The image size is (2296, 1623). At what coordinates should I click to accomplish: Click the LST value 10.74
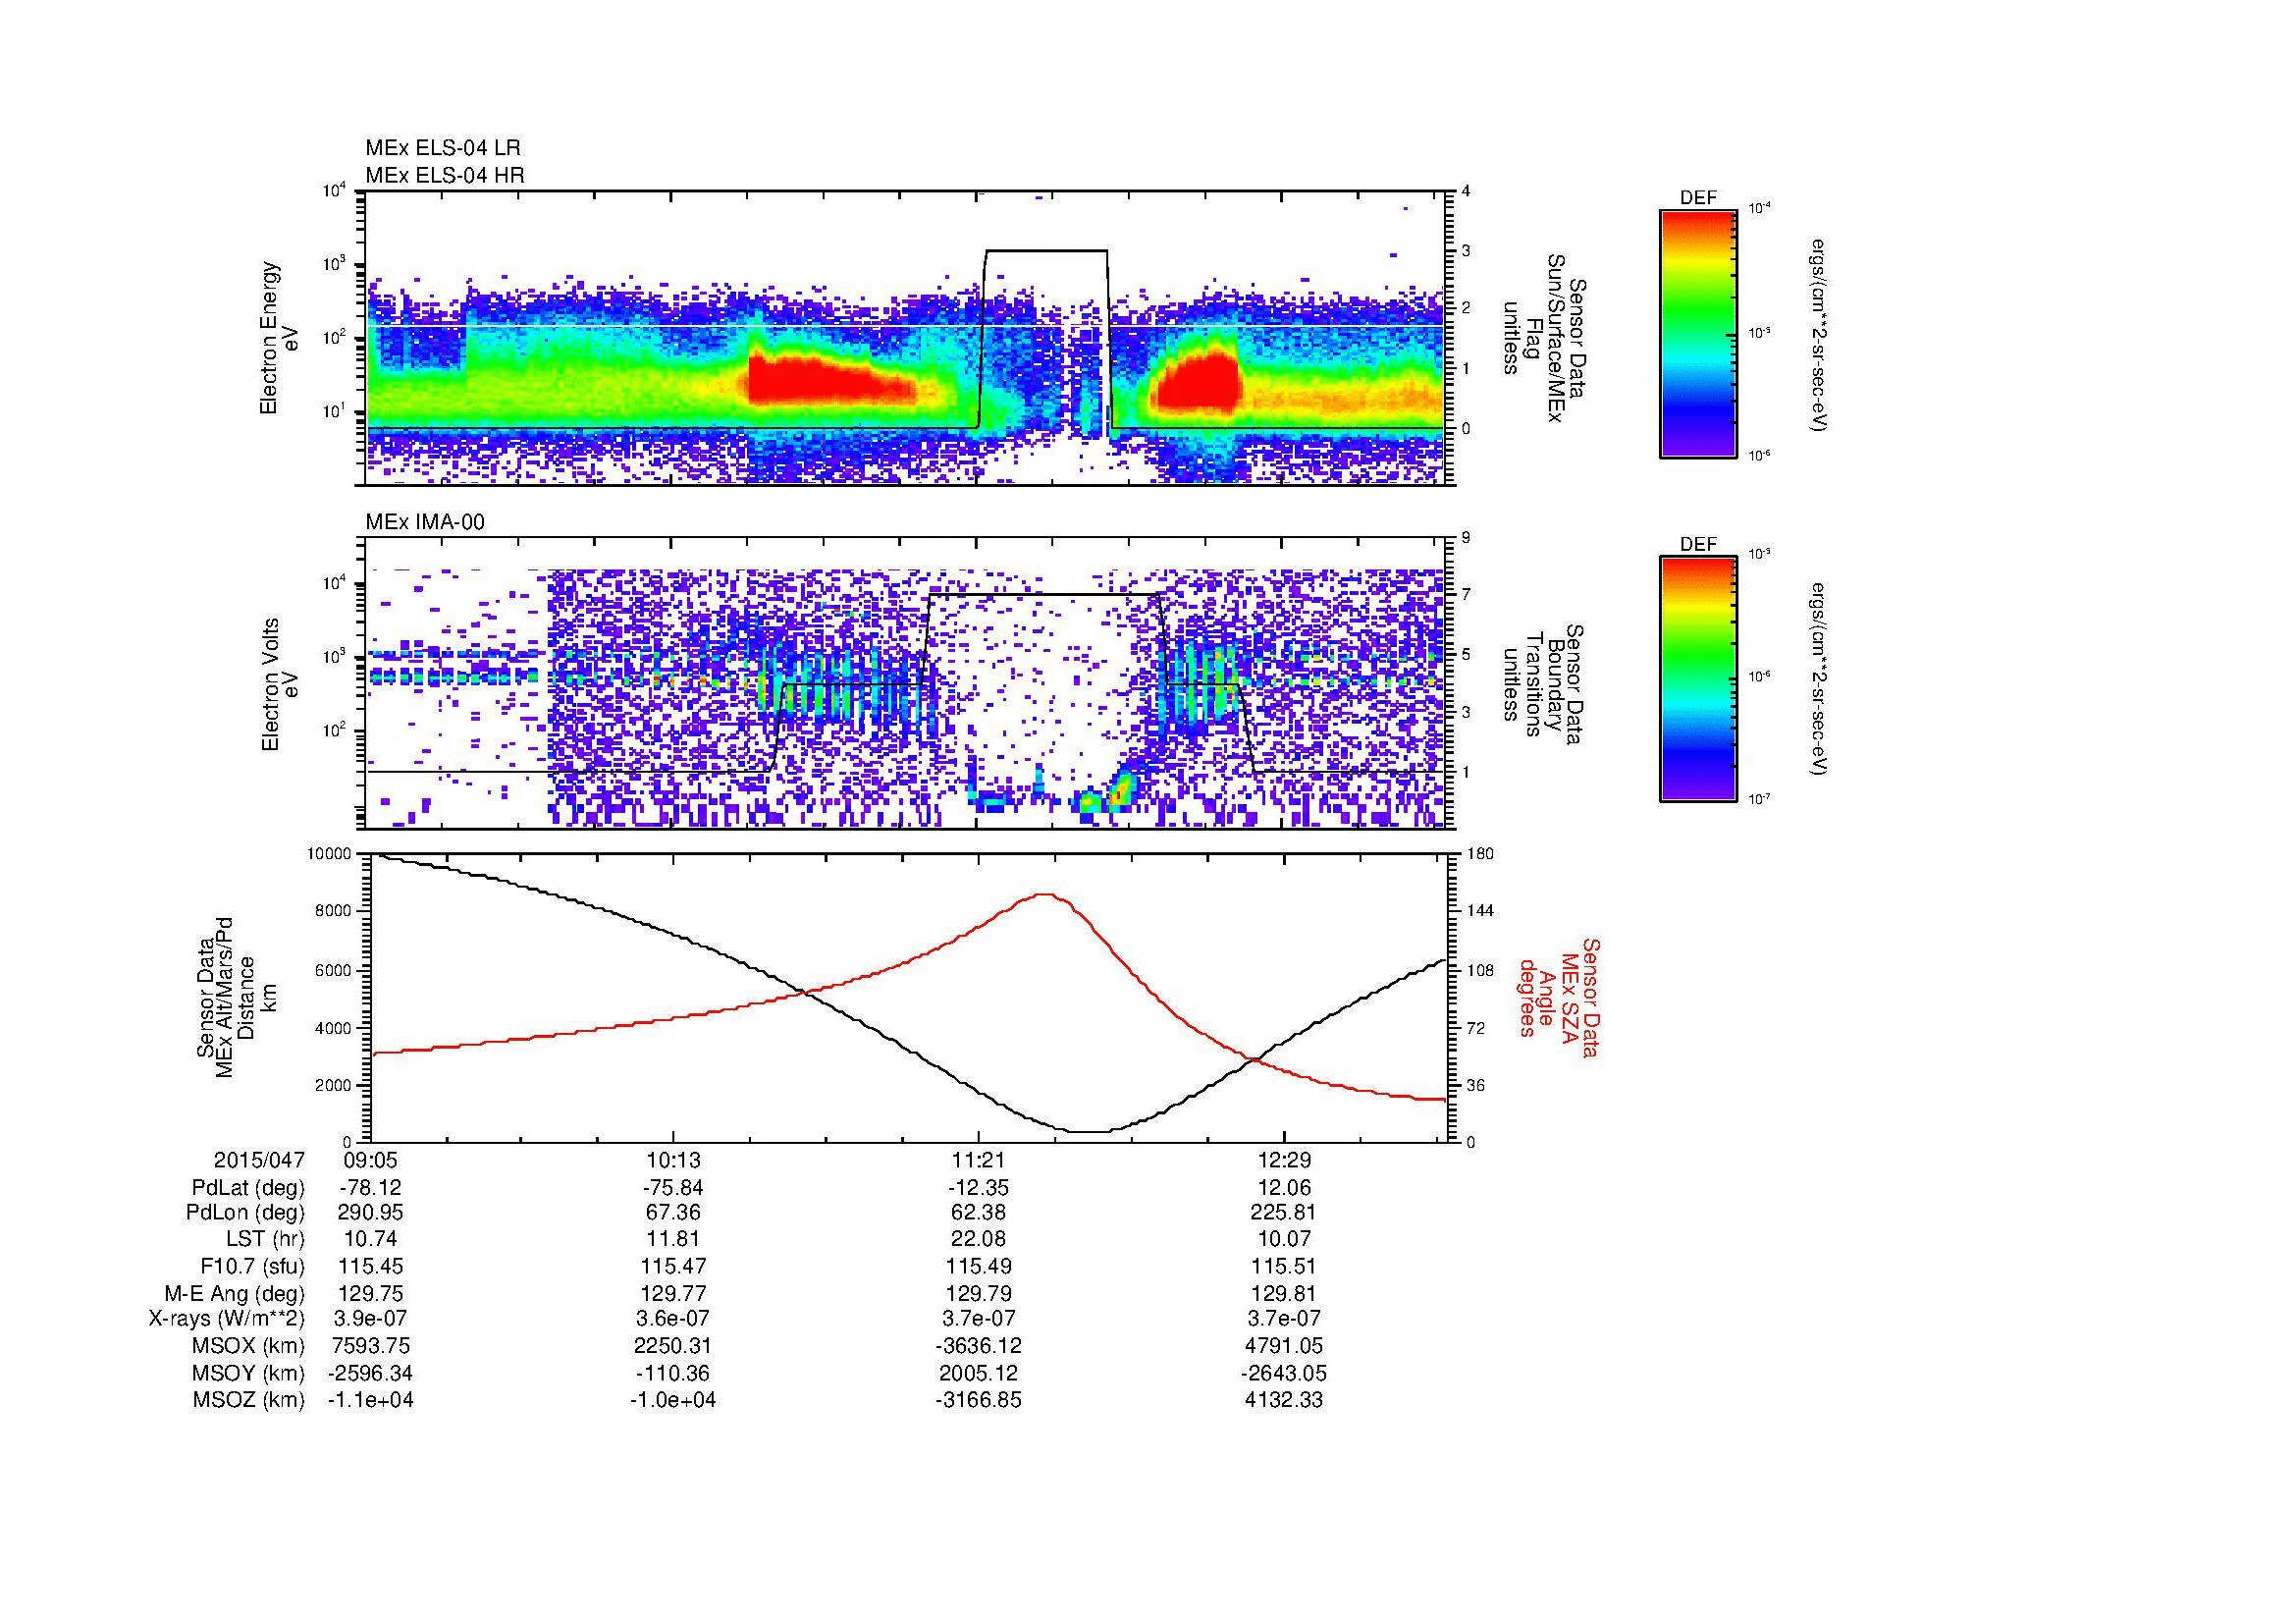point(371,1240)
